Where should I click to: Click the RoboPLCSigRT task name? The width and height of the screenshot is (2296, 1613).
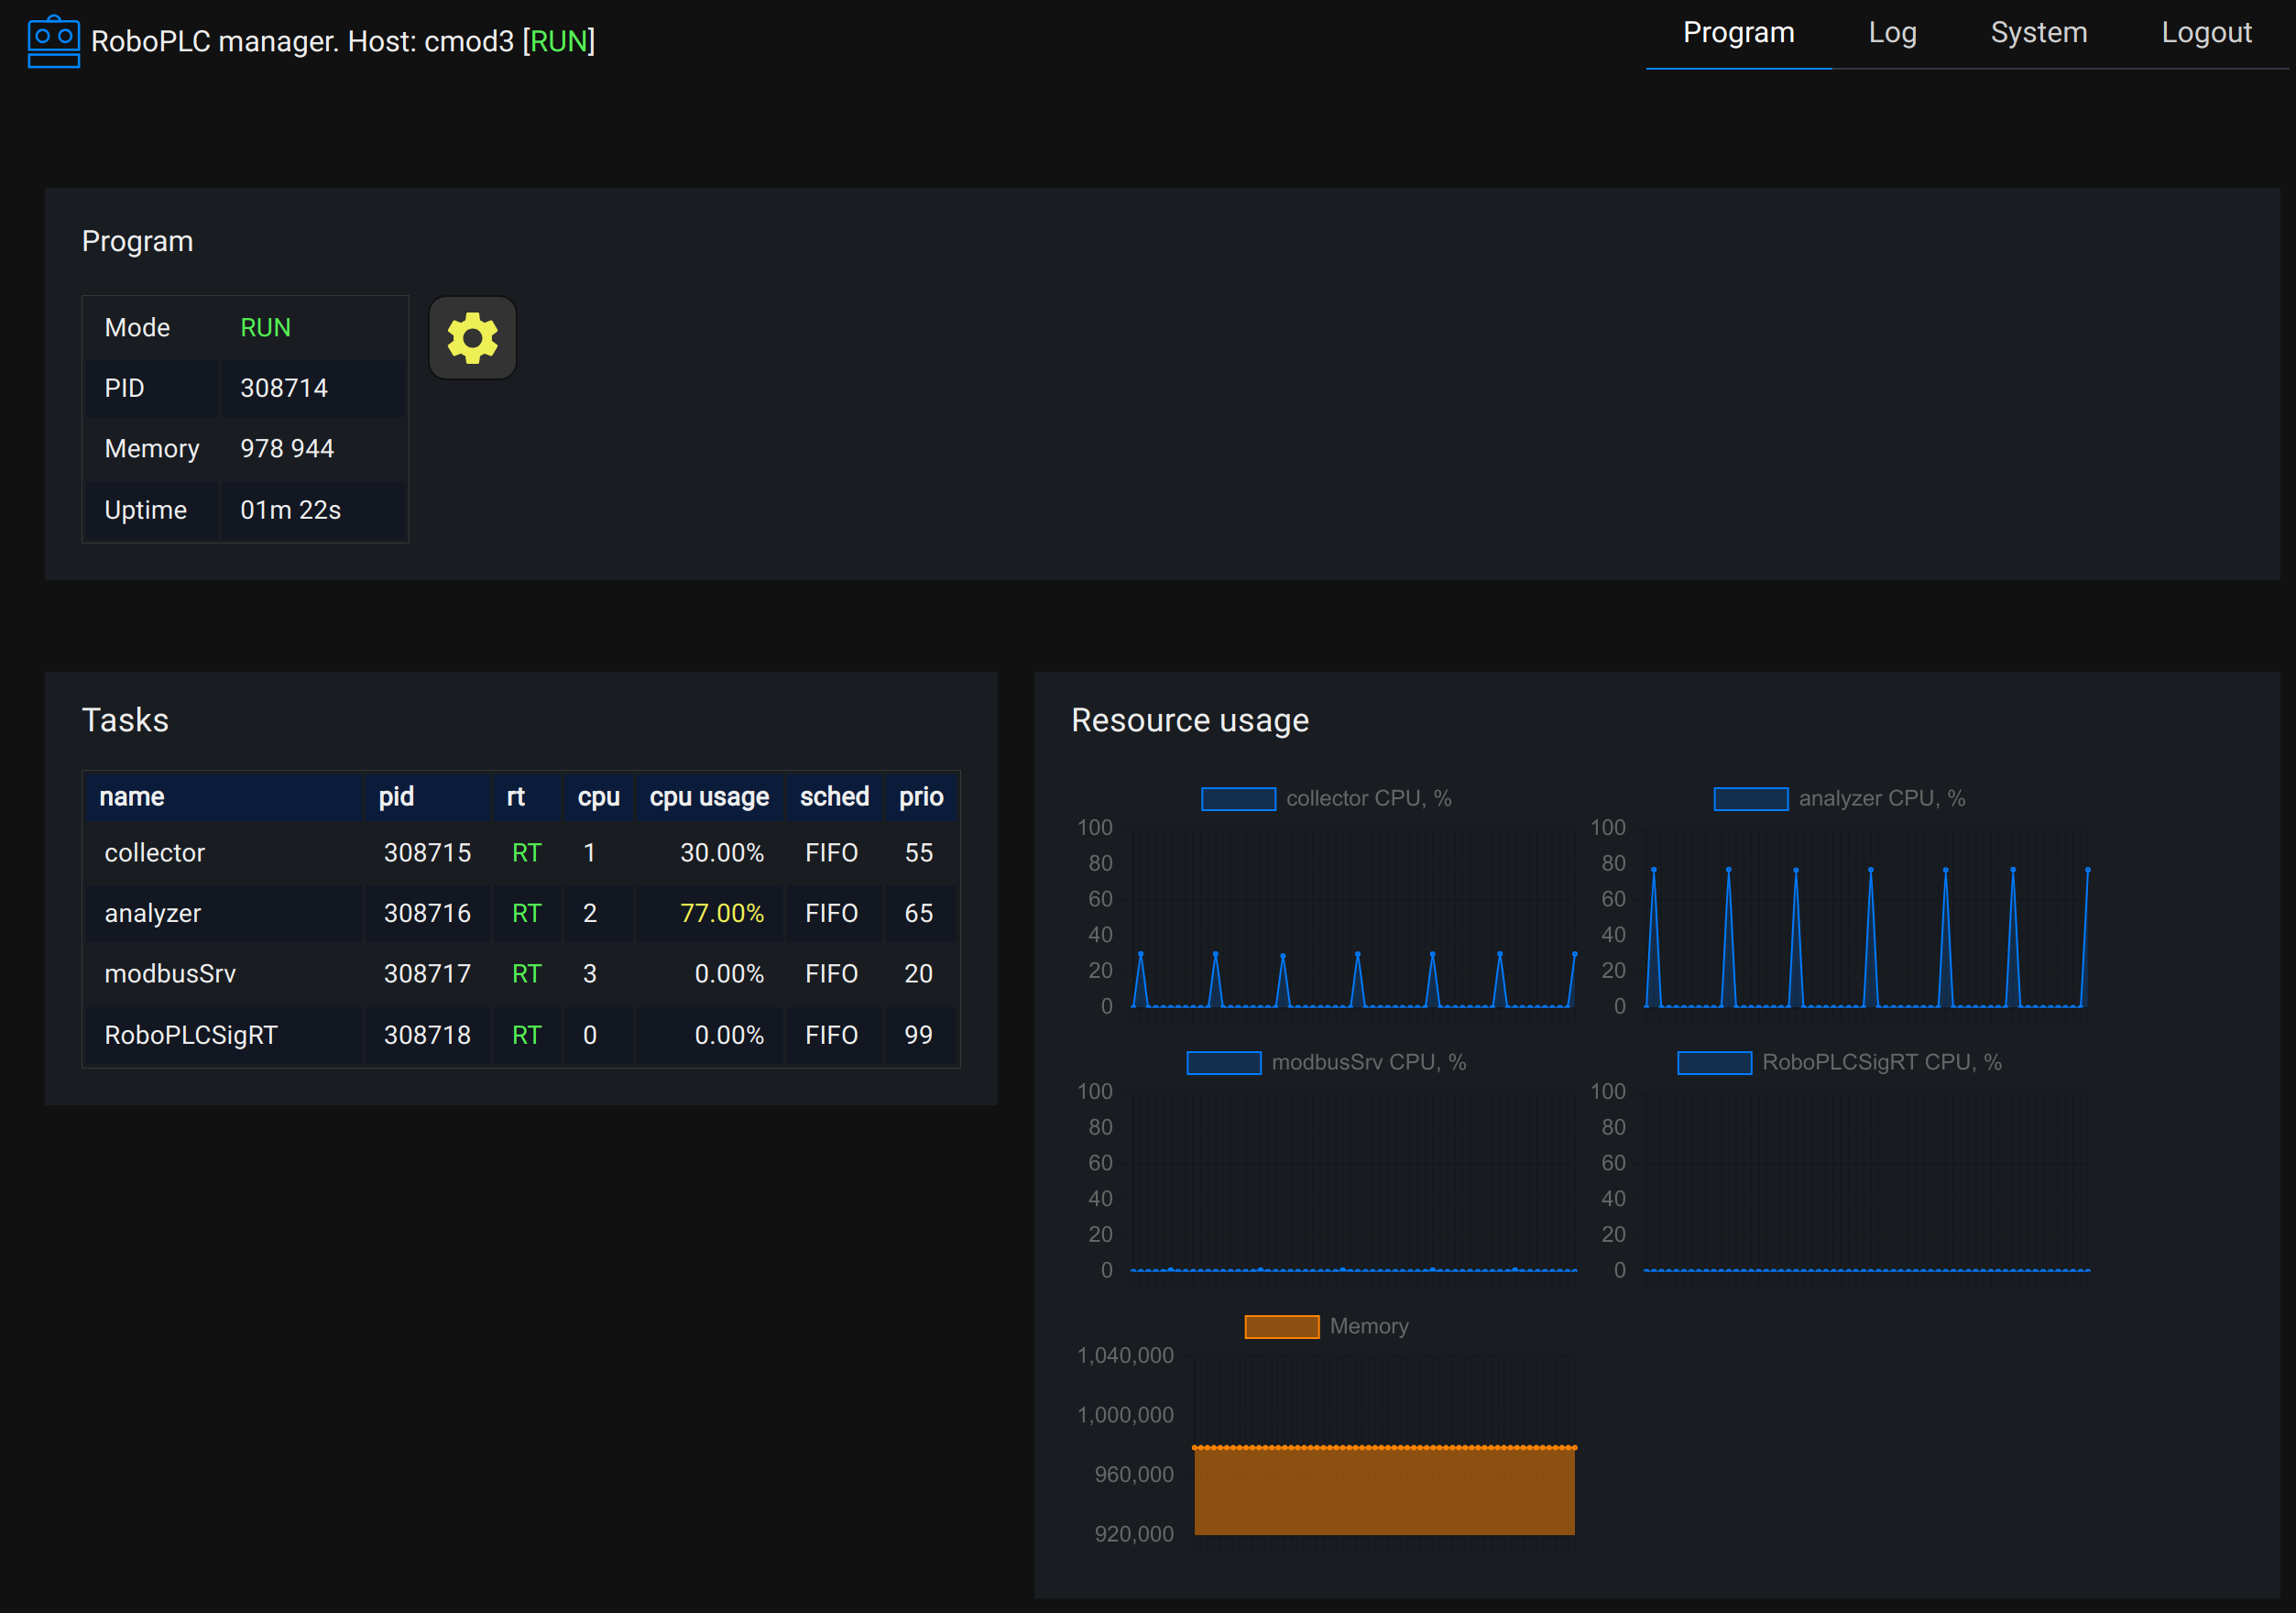tap(191, 1035)
